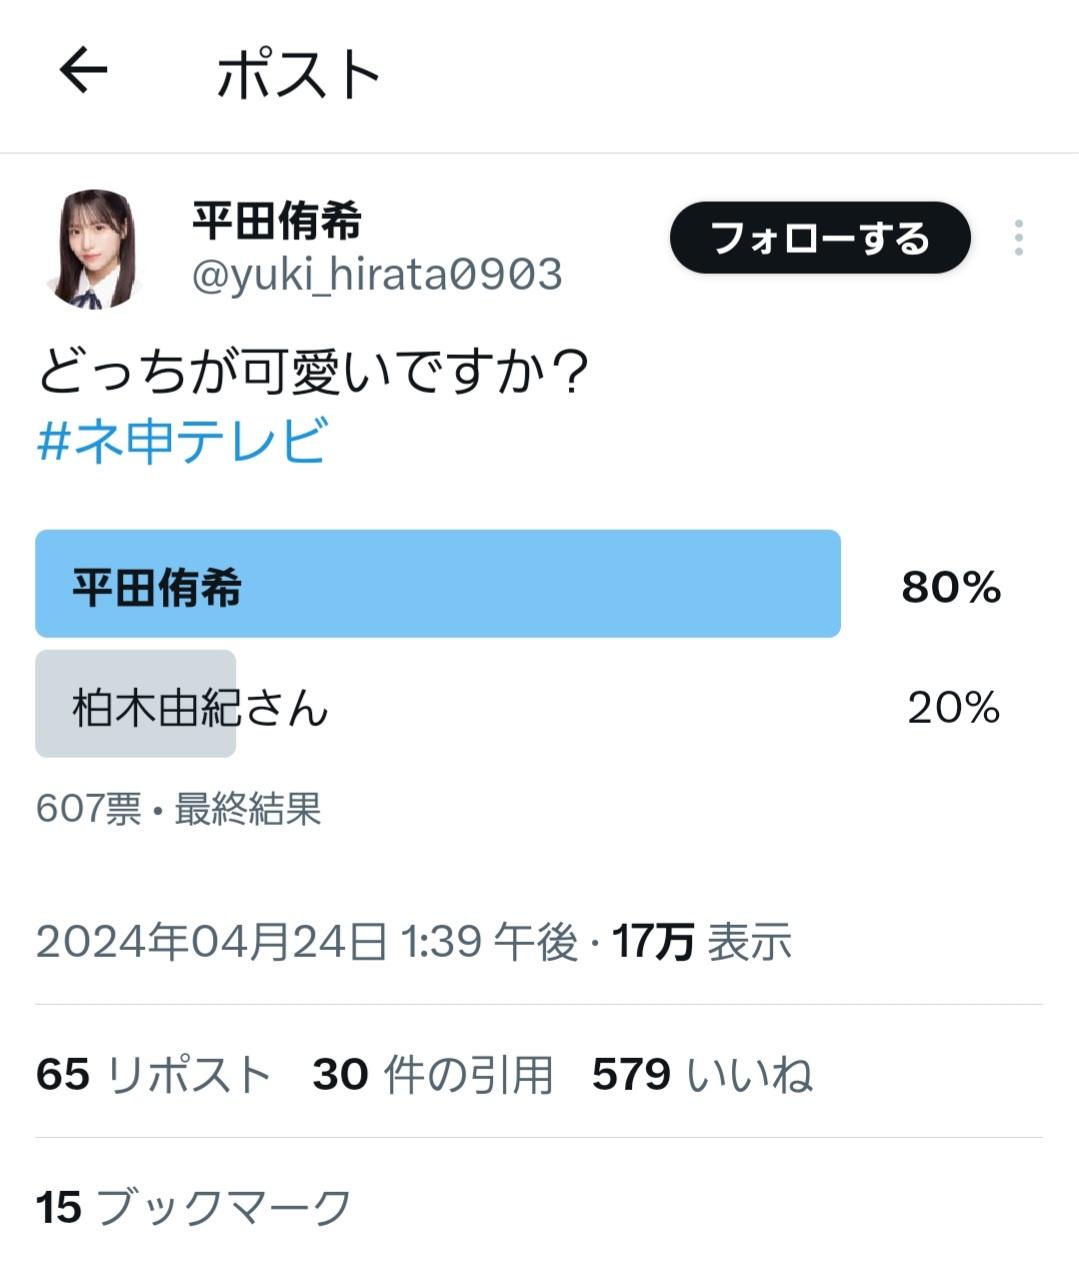Click the 607票・最終結果 poll summary

tap(178, 808)
